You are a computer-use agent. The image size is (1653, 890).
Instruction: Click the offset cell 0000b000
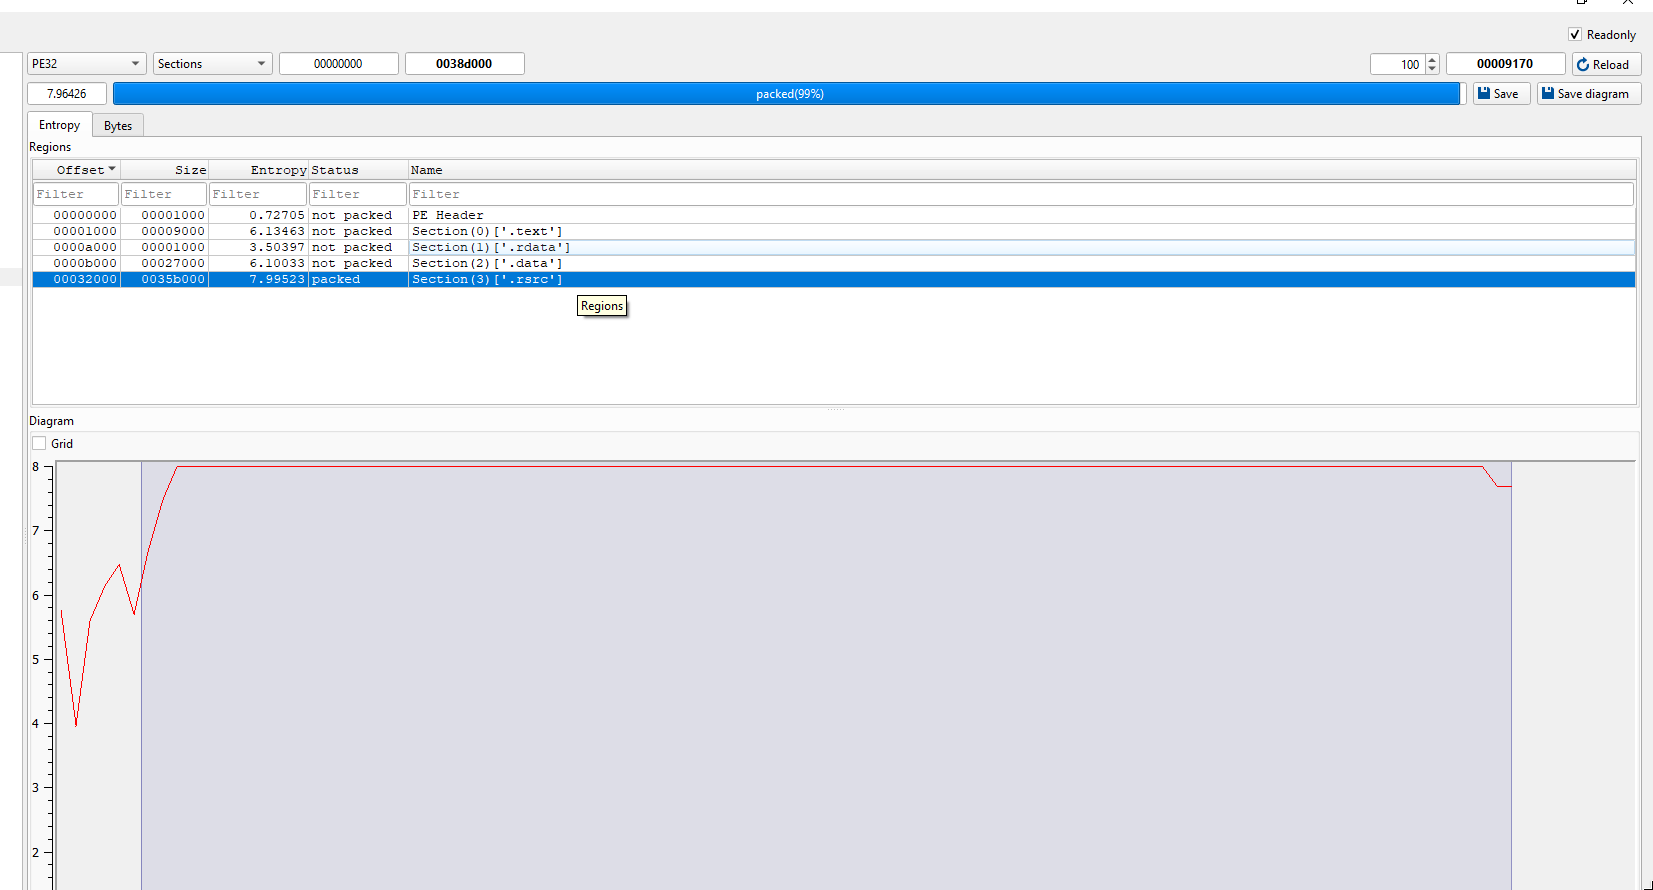85,263
